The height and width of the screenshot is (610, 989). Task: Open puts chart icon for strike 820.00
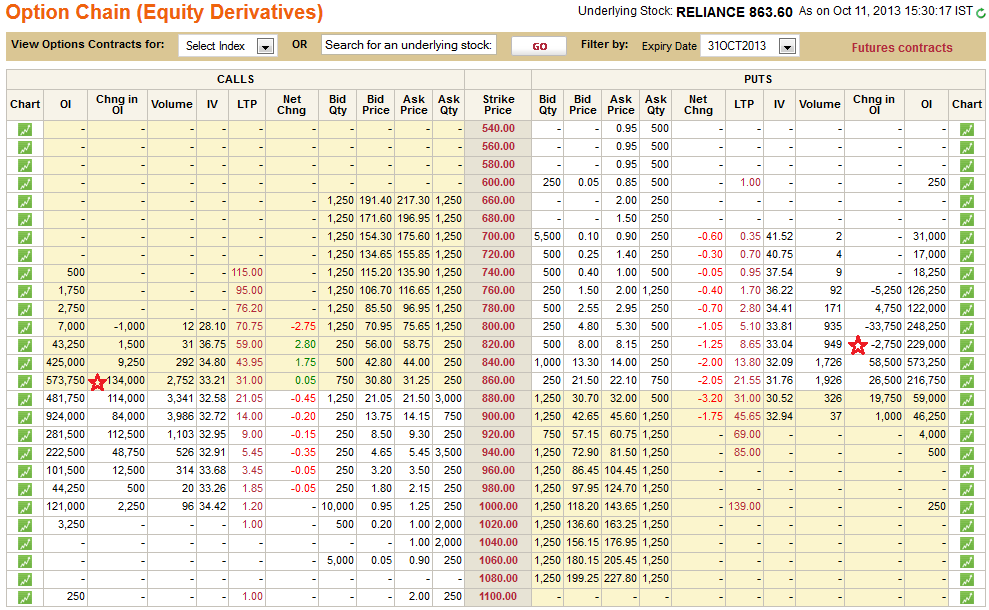tap(966, 345)
